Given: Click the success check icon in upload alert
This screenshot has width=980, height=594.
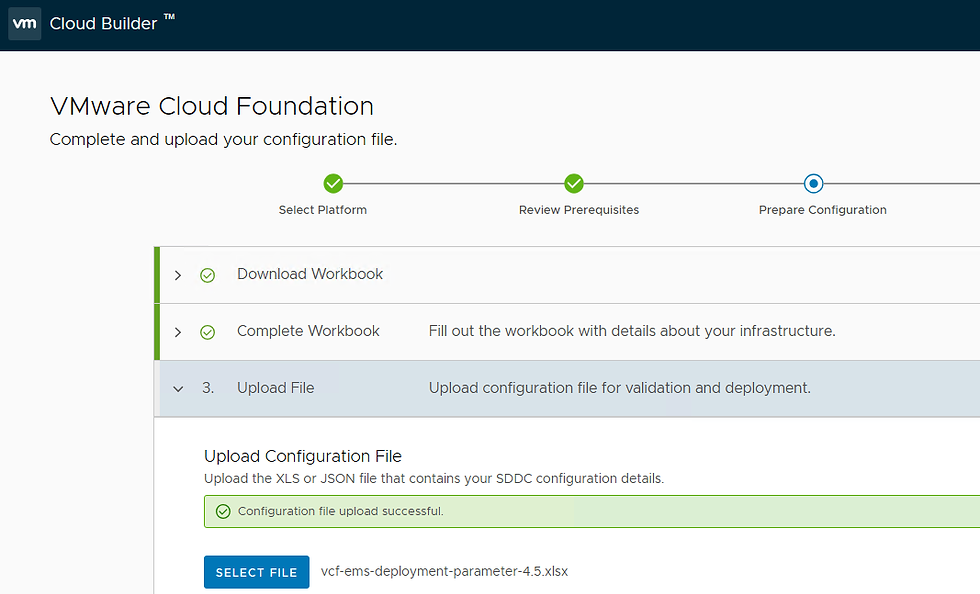Looking at the screenshot, I should (x=224, y=512).
